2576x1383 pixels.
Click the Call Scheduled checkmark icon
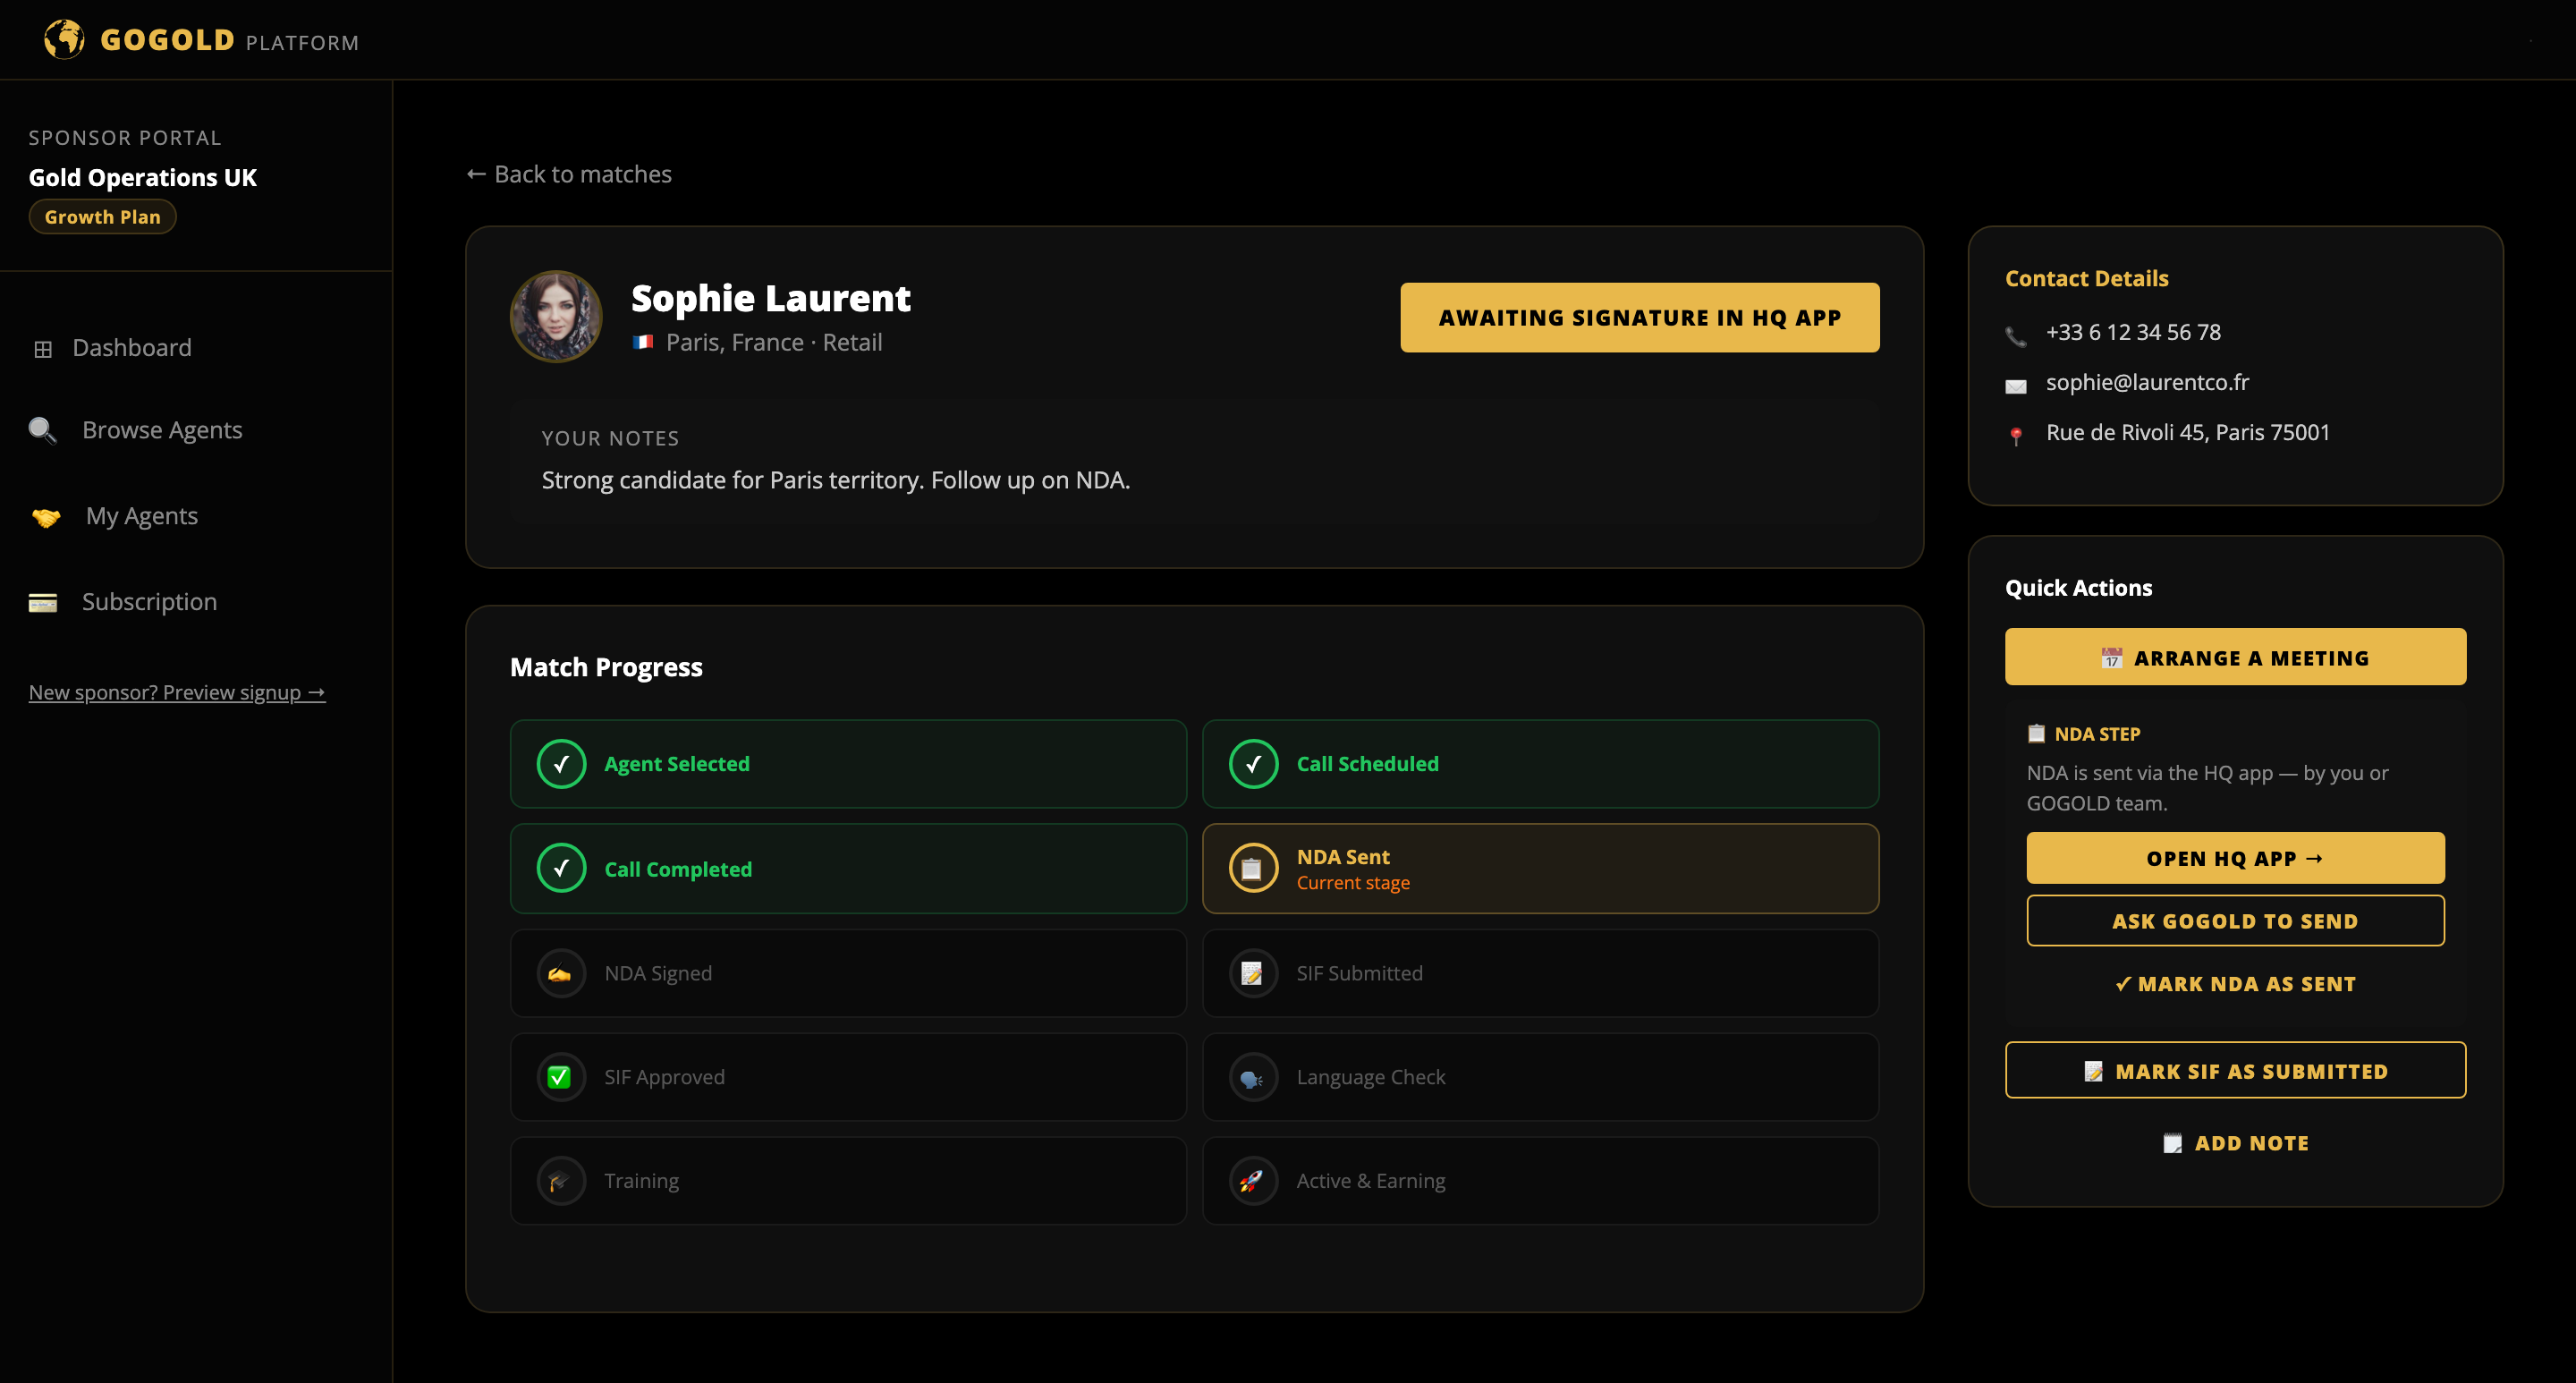1253,764
